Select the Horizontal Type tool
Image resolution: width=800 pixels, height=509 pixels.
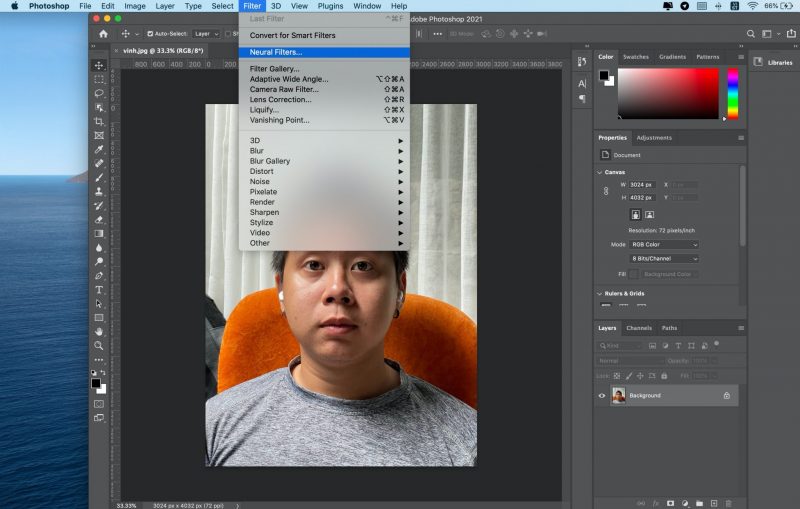[99, 290]
